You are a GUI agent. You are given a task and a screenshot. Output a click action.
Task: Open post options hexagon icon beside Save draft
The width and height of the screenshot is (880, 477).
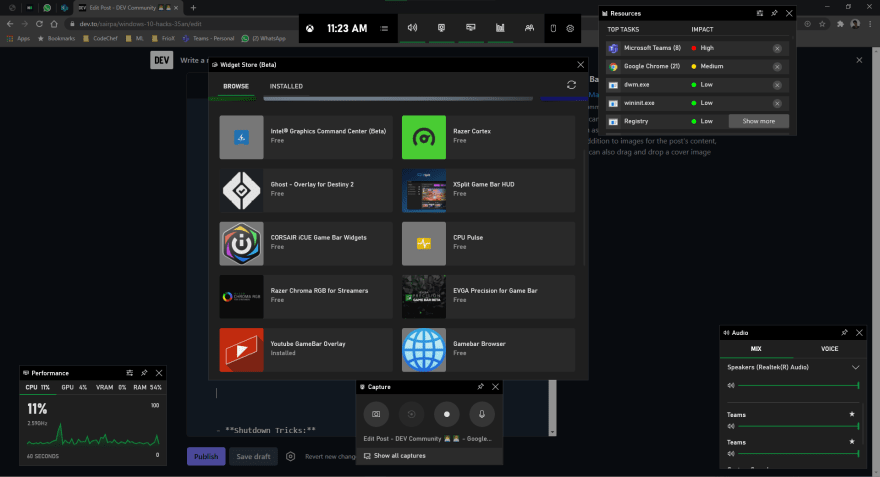(290, 457)
